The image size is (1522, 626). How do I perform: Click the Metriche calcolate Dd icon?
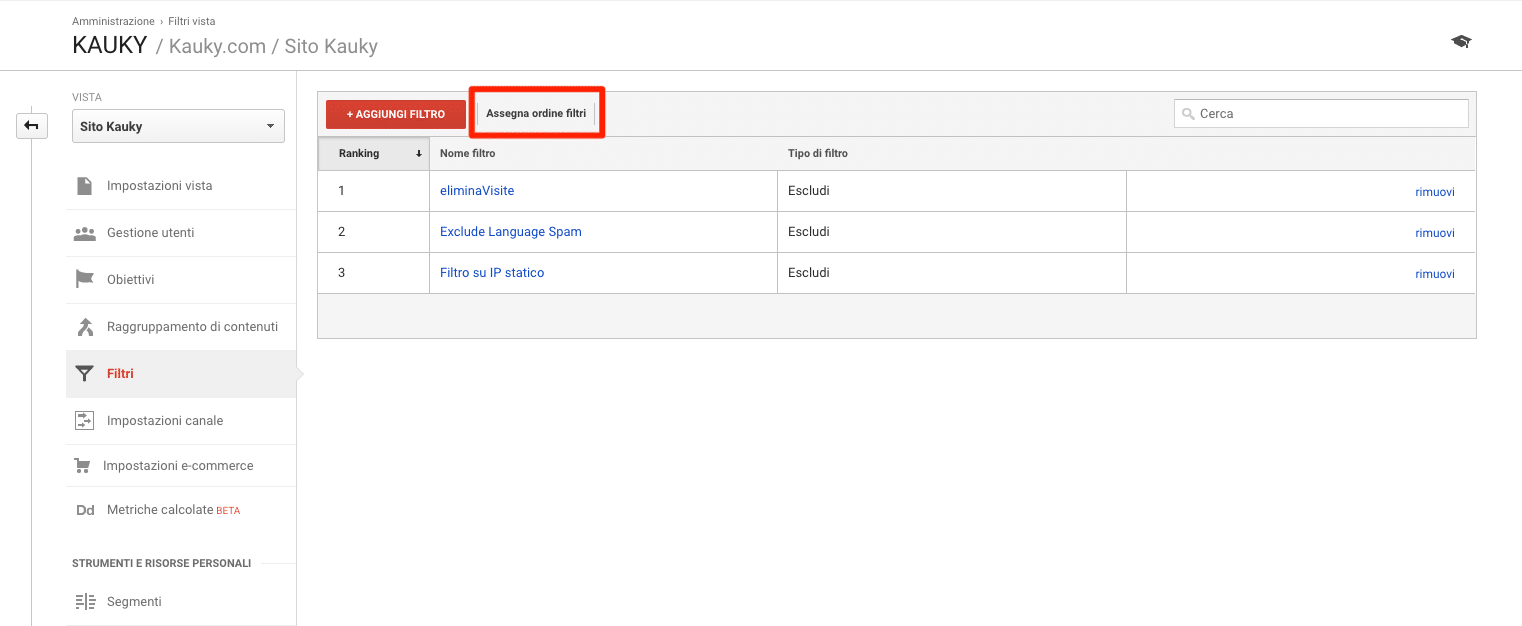[86, 509]
